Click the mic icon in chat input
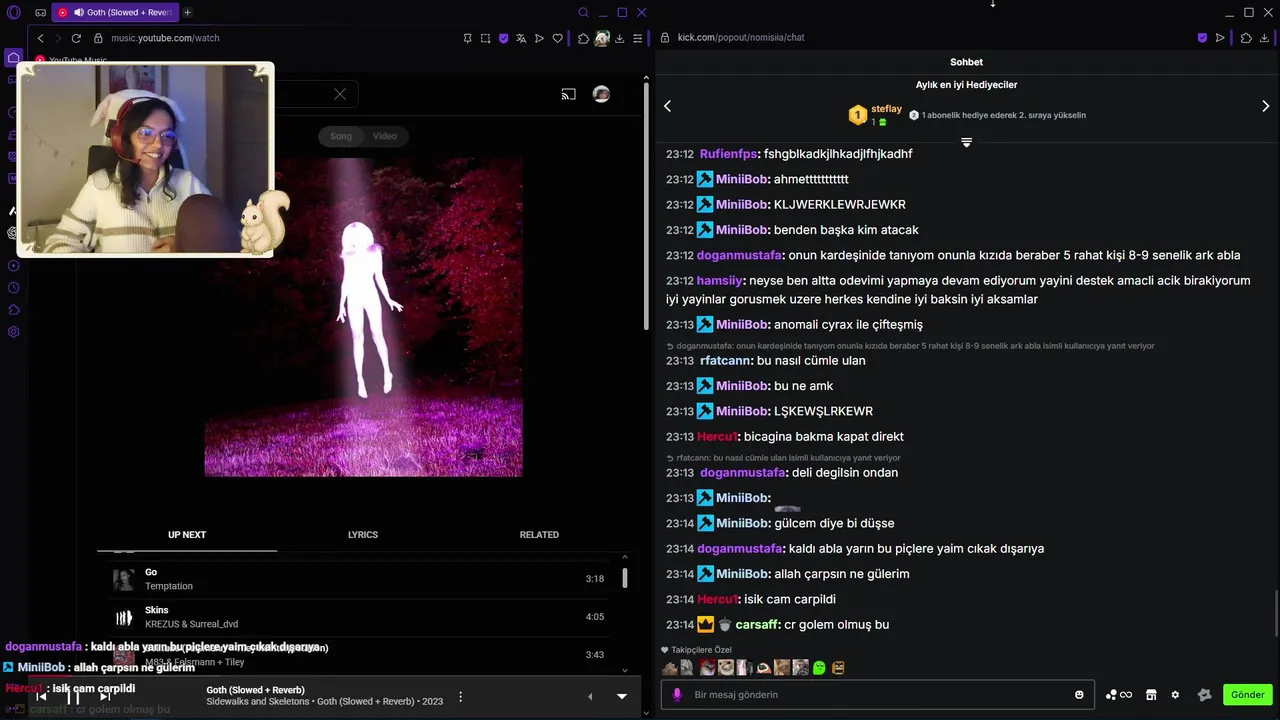This screenshot has height=720, width=1280. [x=677, y=694]
